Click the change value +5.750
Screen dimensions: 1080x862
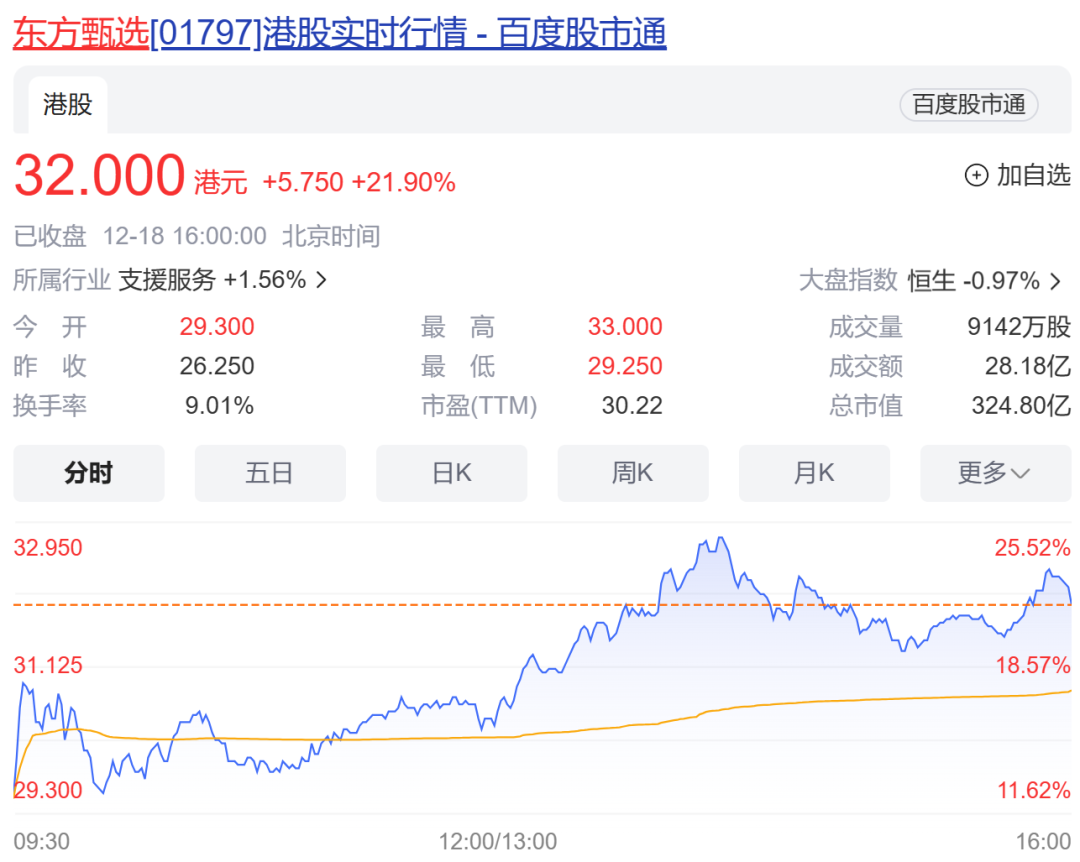click(303, 183)
